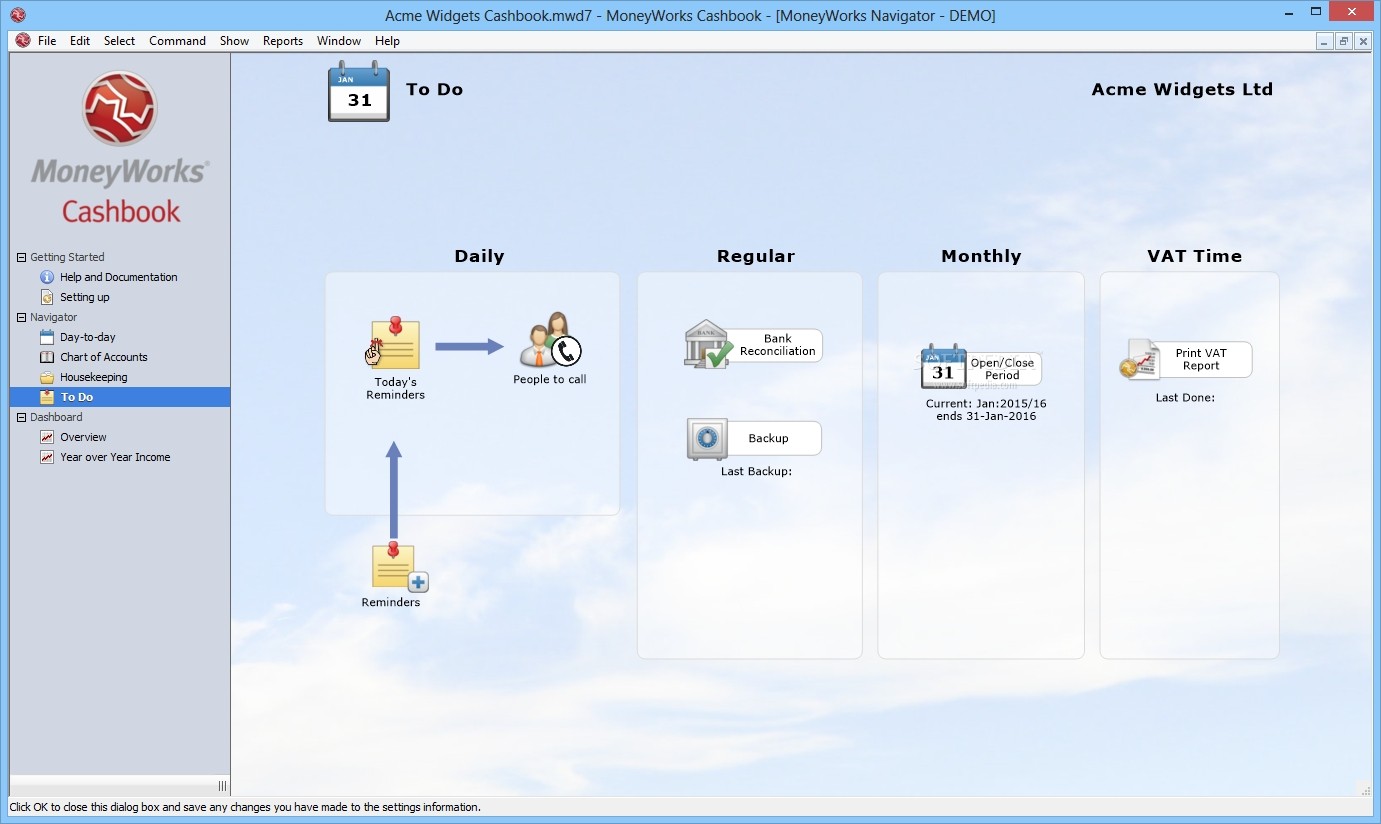This screenshot has height=824, width=1381.
Task: Click the Help and Documentation info icon
Action: coord(47,277)
